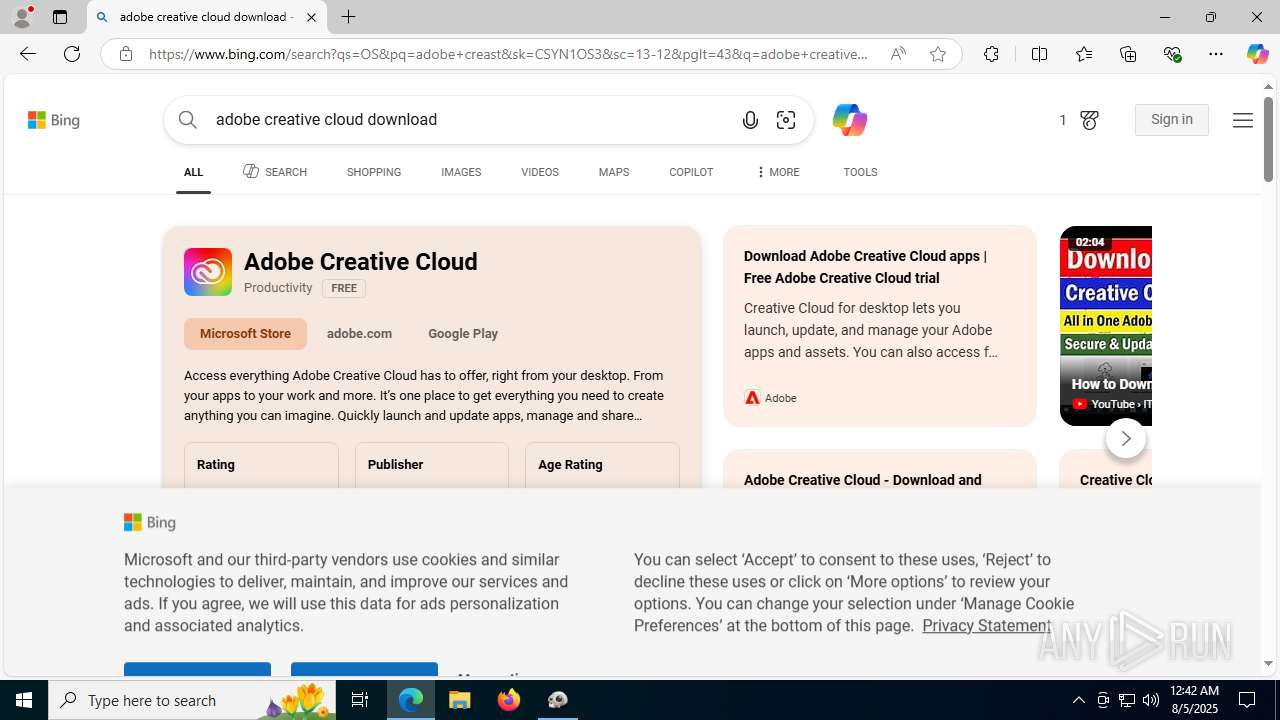Play the YouTube how to download video

point(1106,326)
